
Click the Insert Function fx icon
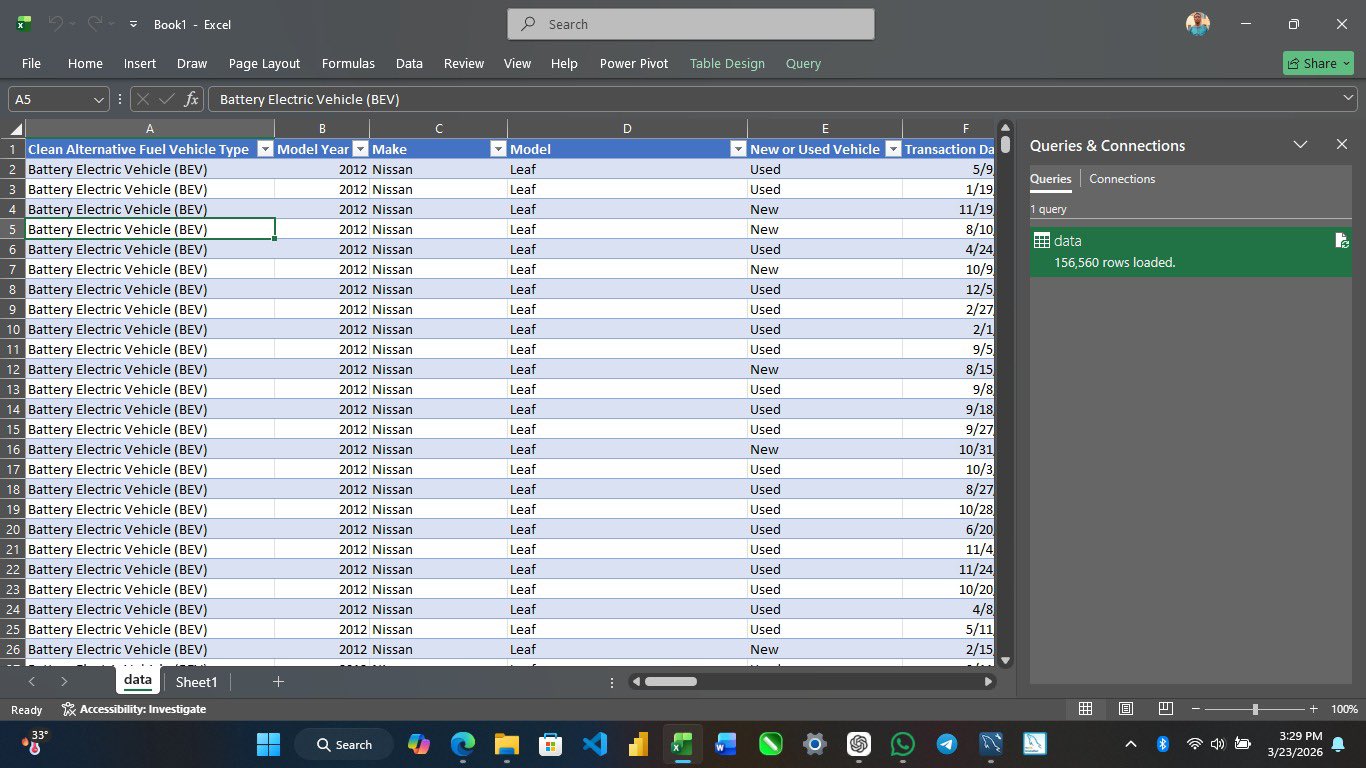click(x=191, y=99)
